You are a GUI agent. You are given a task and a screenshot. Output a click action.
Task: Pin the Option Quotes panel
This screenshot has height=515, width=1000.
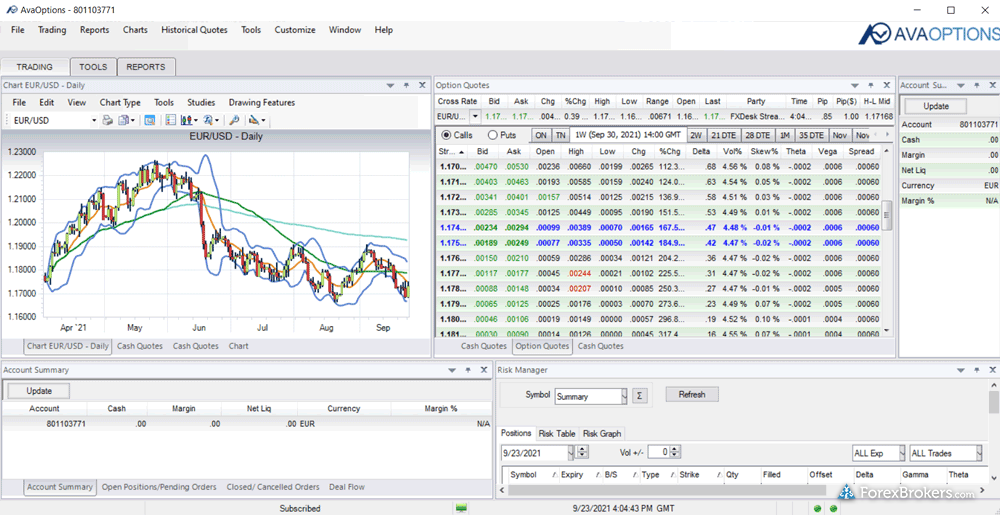coord(871,86)
